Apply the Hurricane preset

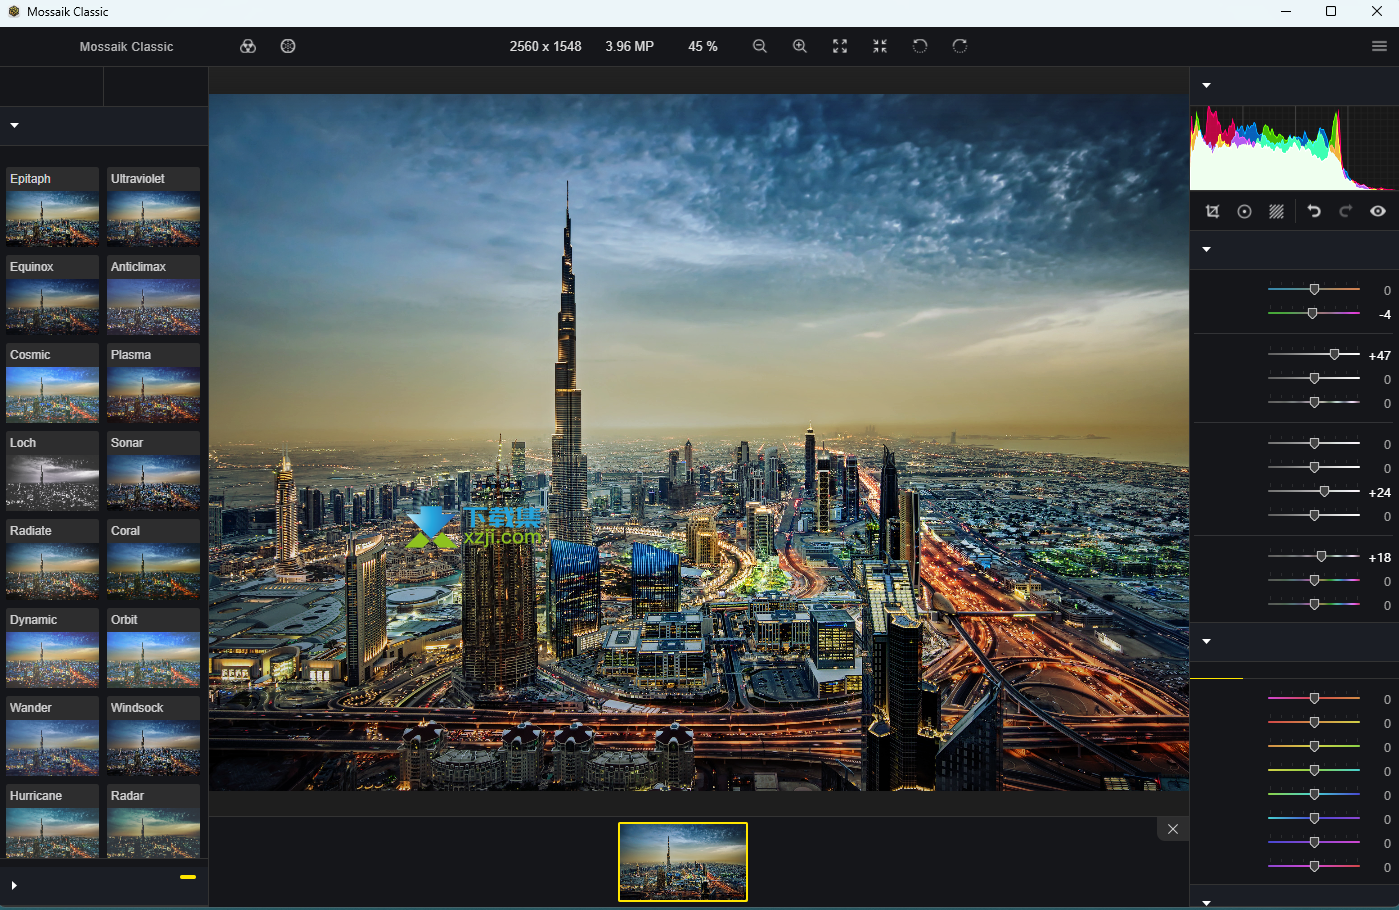point(52,821)
